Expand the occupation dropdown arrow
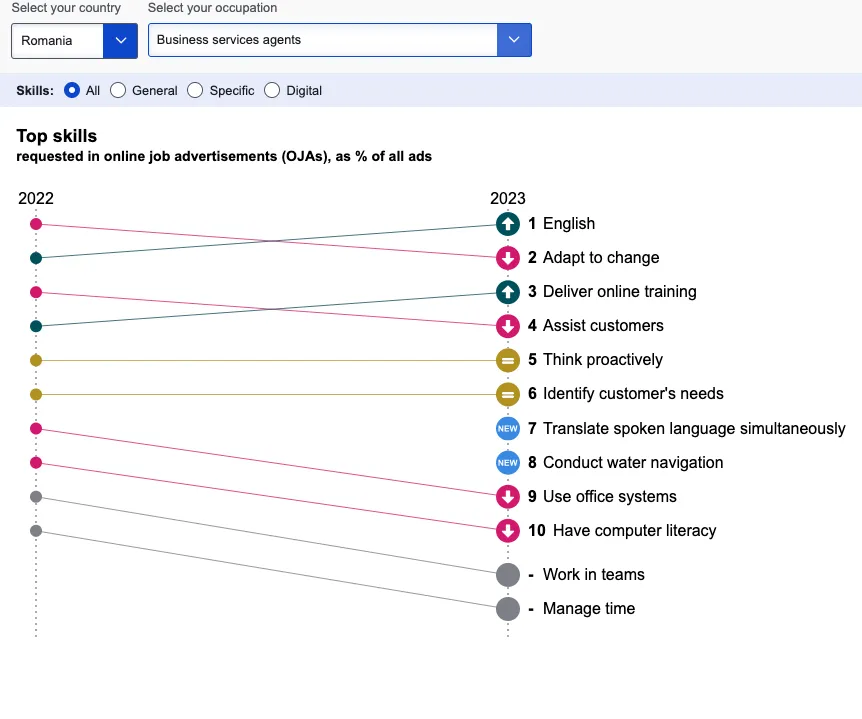Image resolution: width=862 pixels, height=719 pixels. coord(514,40)
